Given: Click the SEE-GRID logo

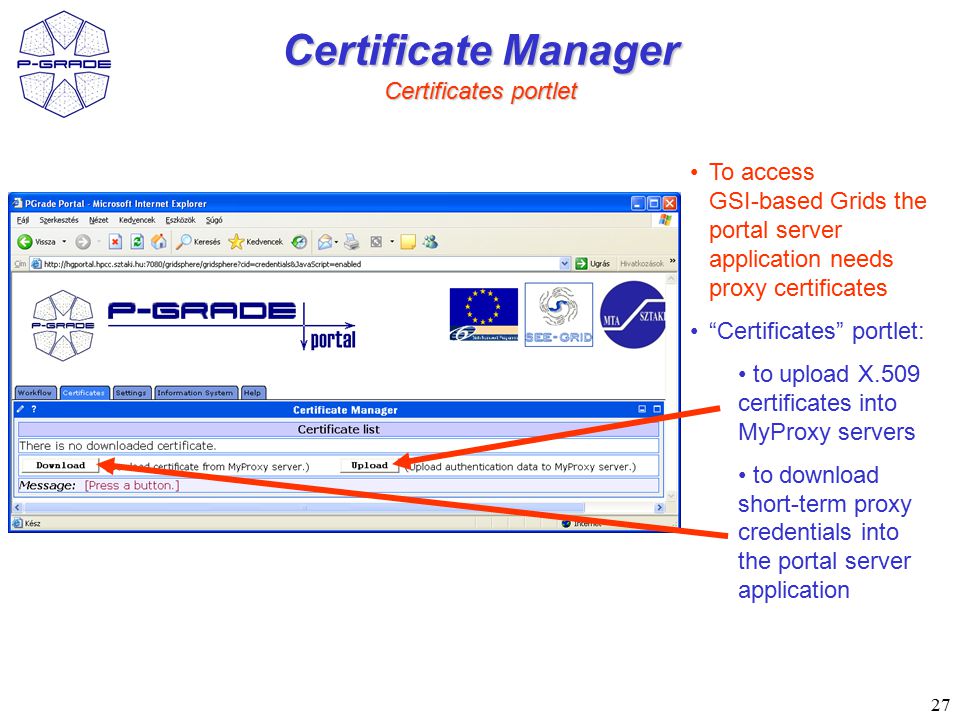Looking at the screenshot, I should [x=558, y=315].
